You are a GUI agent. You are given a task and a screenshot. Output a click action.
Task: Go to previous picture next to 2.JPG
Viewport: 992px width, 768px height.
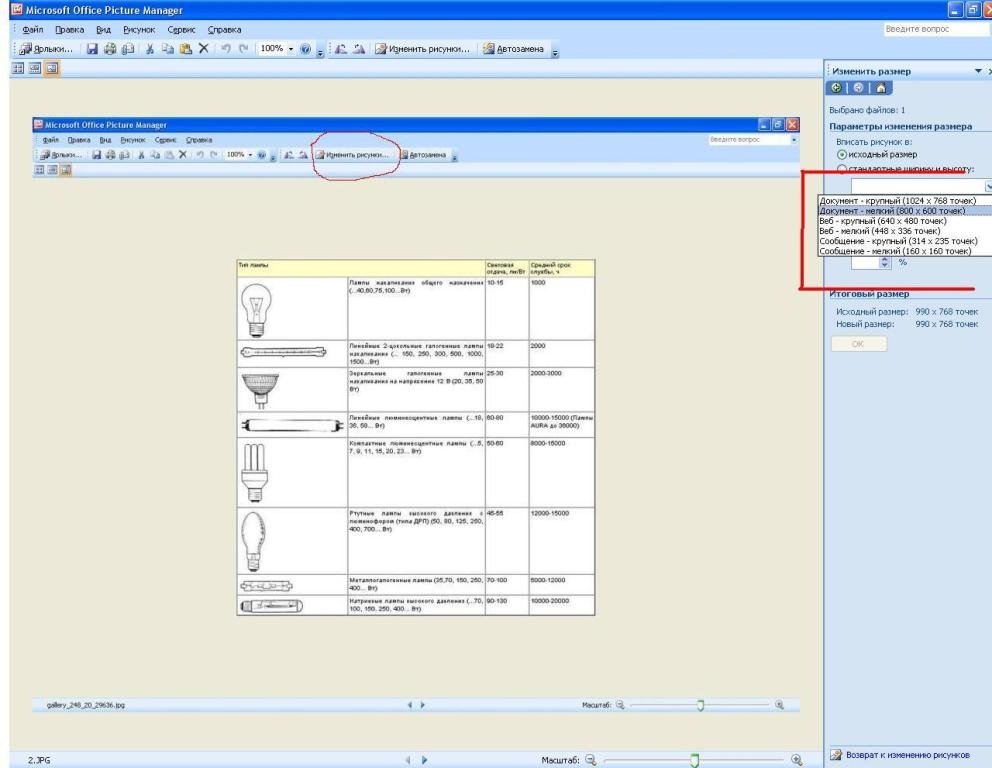pyautogui.click(x=408, y=760)
